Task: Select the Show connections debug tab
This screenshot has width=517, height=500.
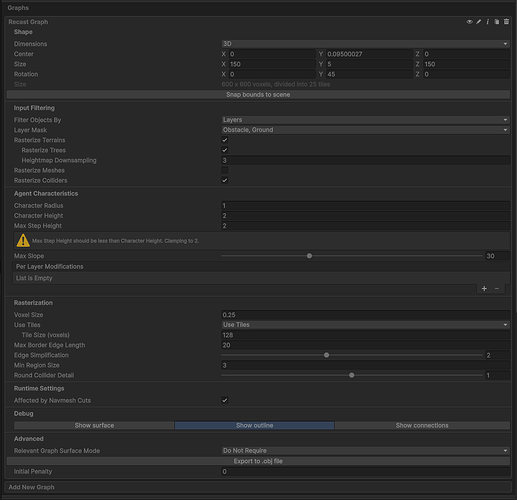Action: (422, 426)
